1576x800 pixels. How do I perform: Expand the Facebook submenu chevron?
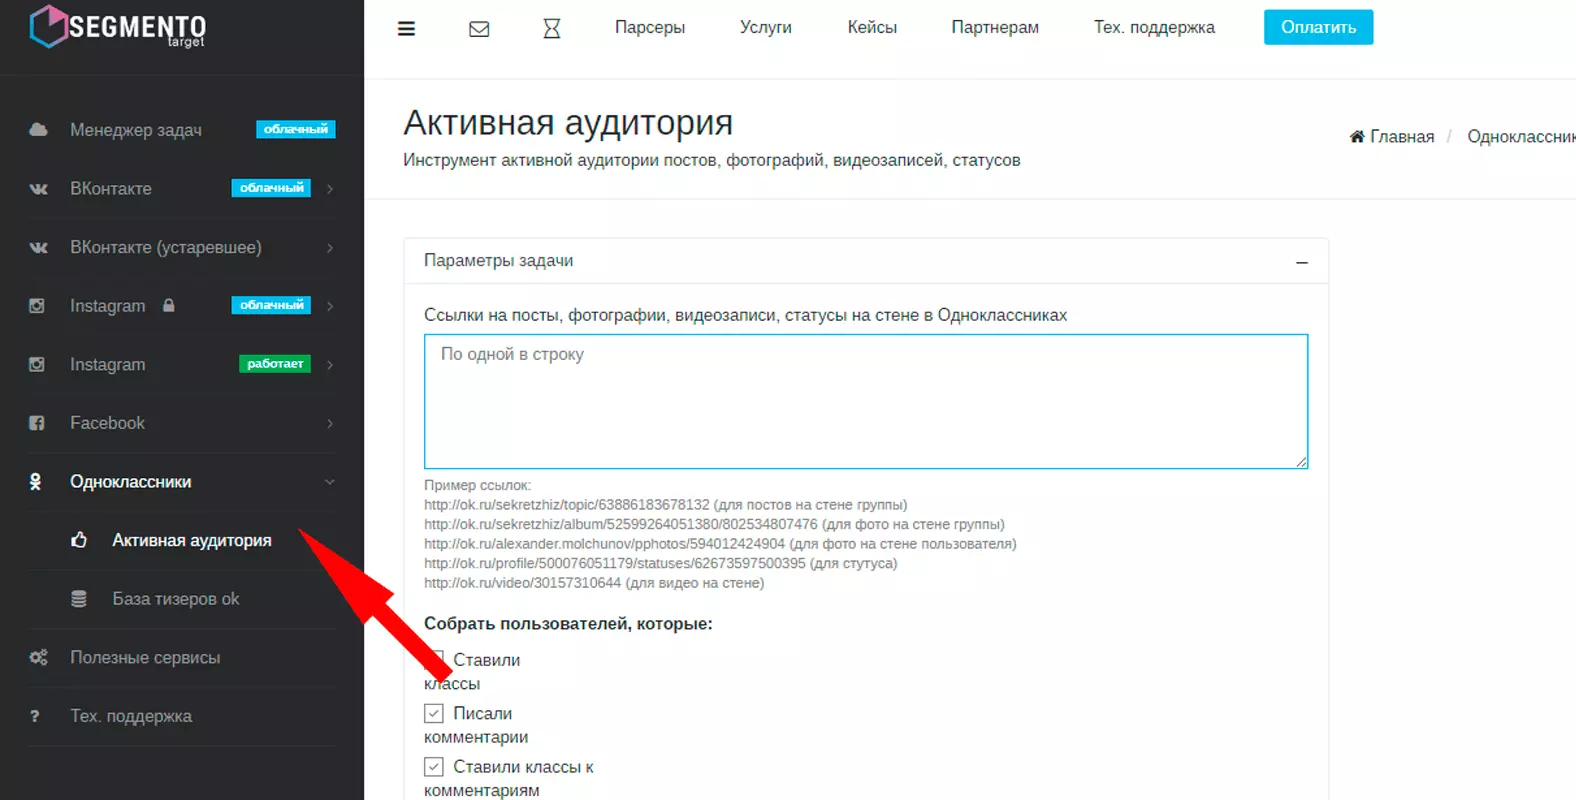point(330,424)
